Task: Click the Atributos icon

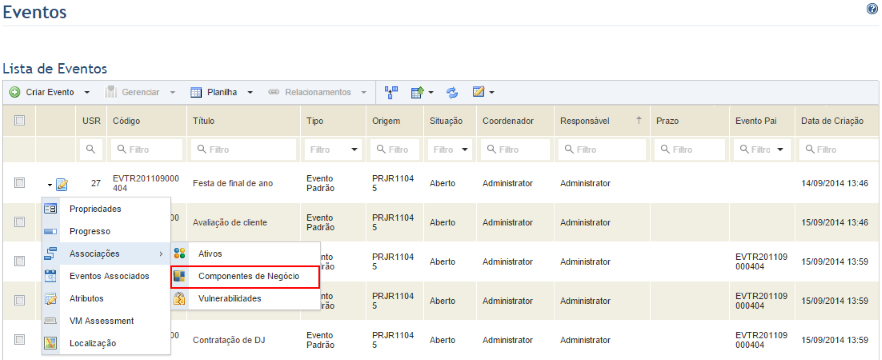Action: tap(50, 299)
